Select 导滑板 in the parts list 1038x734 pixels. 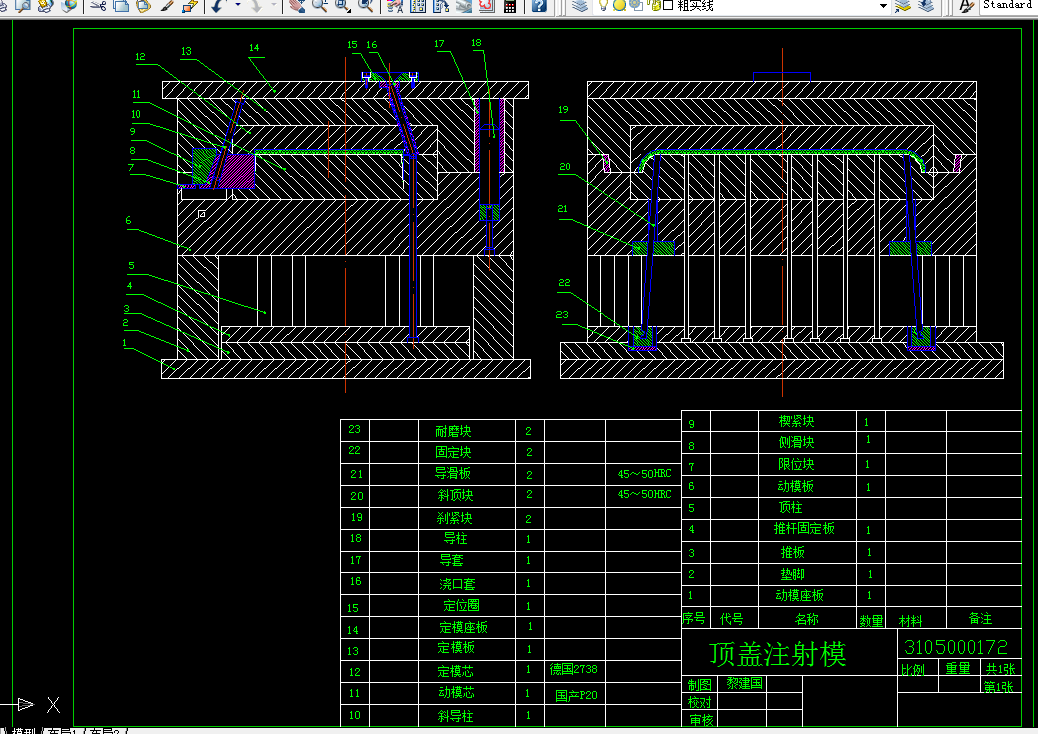(453, 473)
